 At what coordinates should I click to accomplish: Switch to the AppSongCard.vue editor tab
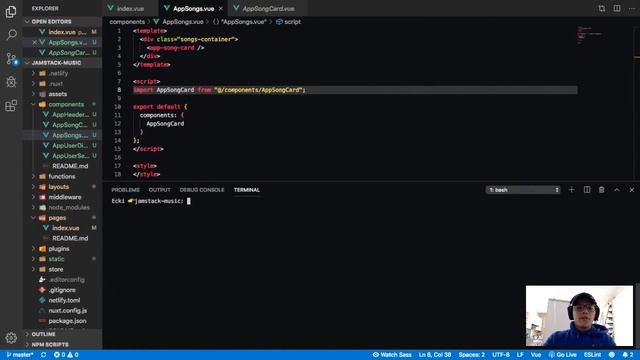click(x=268, y=9)
